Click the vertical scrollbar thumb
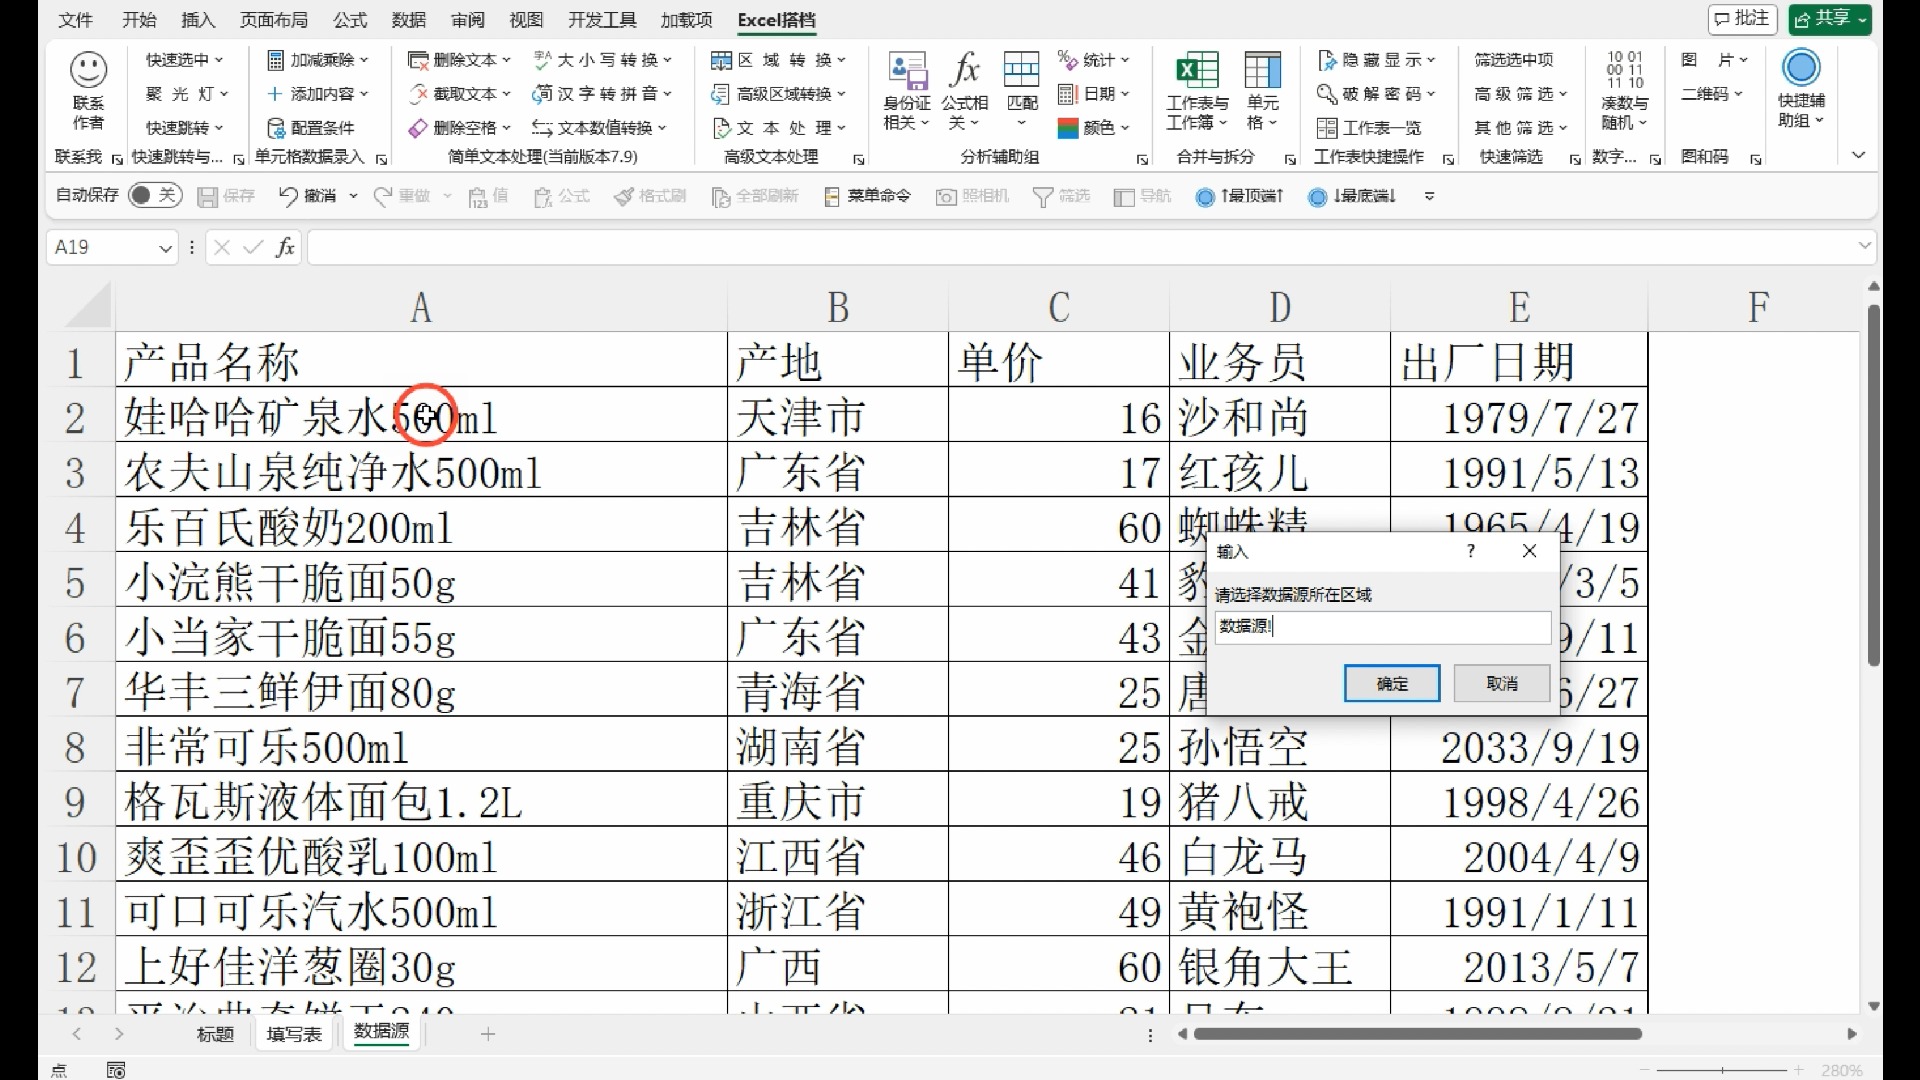Screen dimensions: 1920x1080 (1873, 485)
